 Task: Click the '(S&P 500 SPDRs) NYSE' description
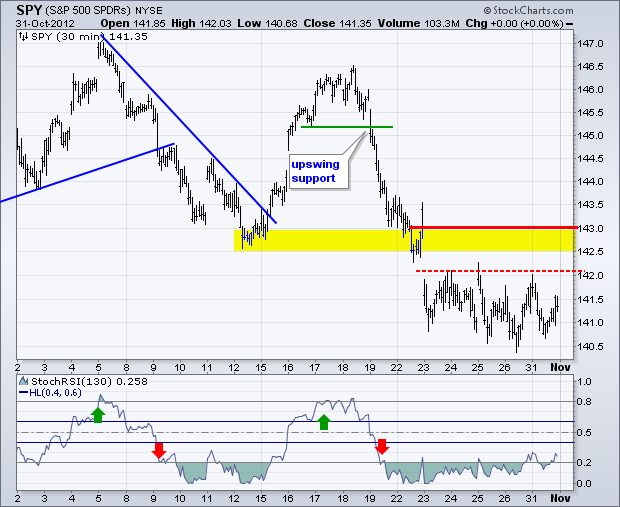[x=104, y=10]
